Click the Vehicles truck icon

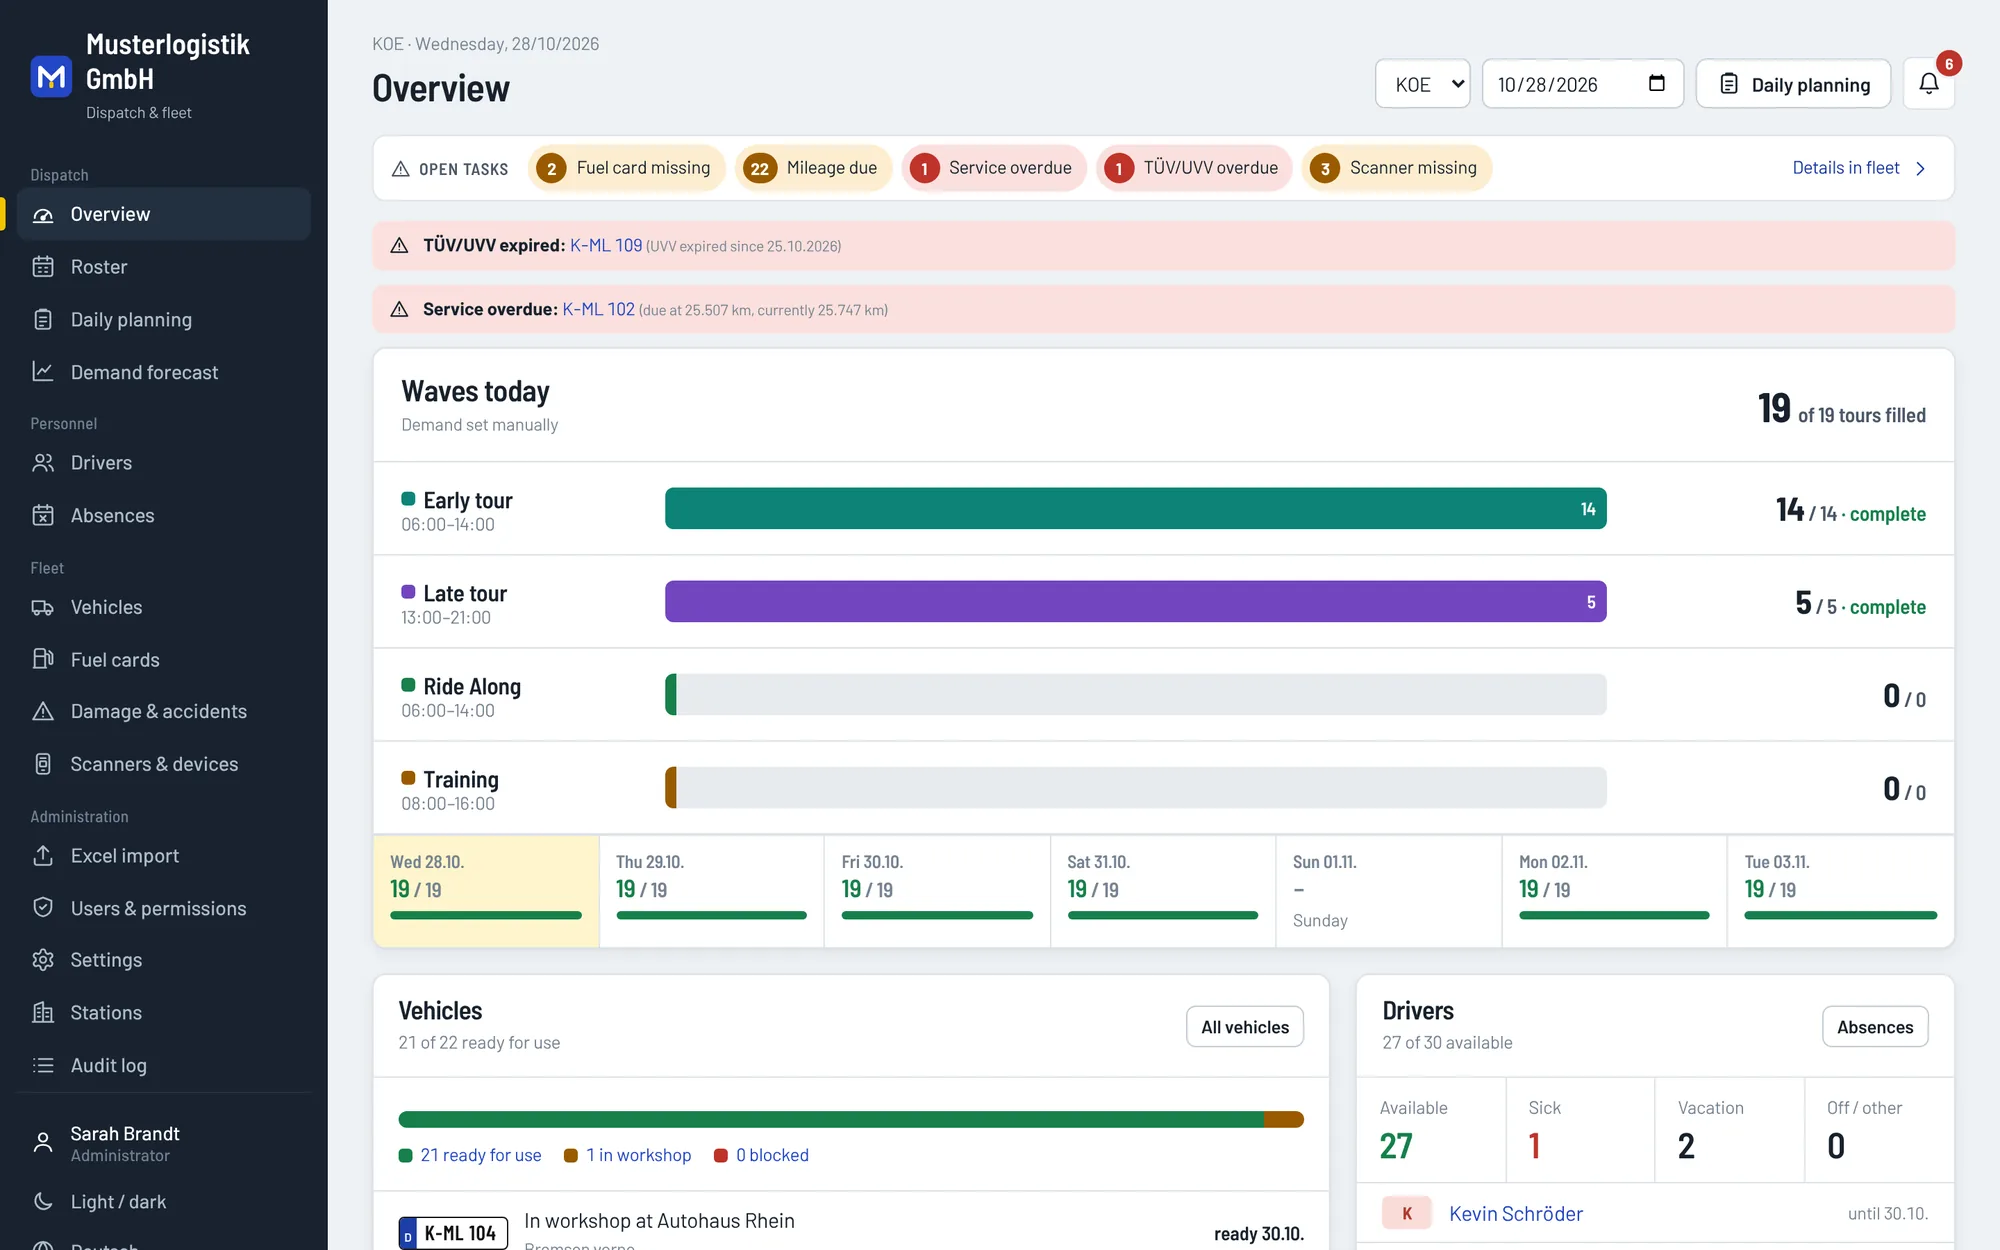pos(43,607)
